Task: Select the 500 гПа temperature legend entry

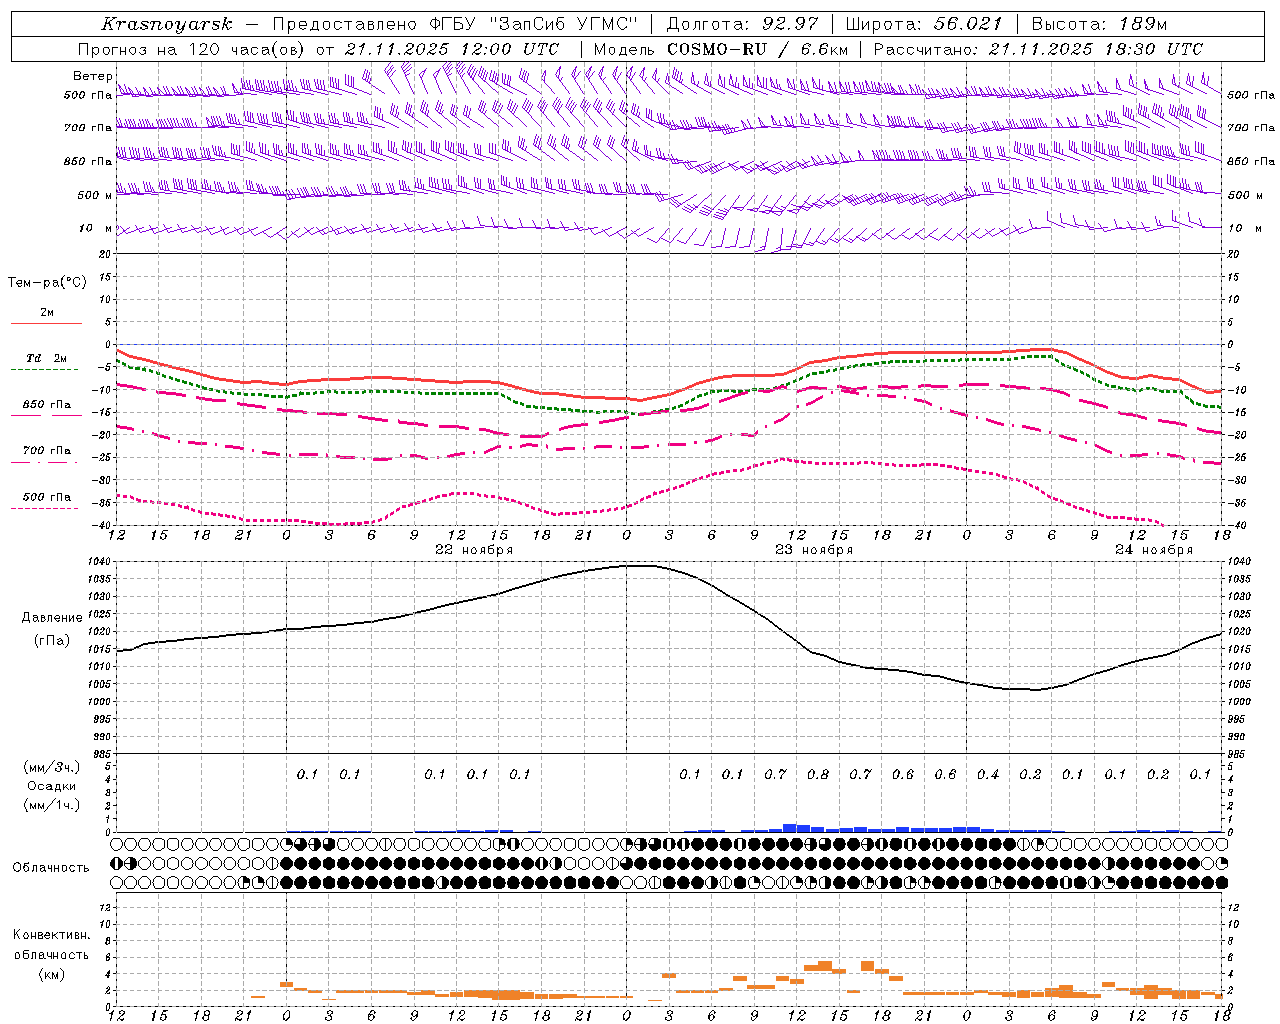Action: (46, 497)
